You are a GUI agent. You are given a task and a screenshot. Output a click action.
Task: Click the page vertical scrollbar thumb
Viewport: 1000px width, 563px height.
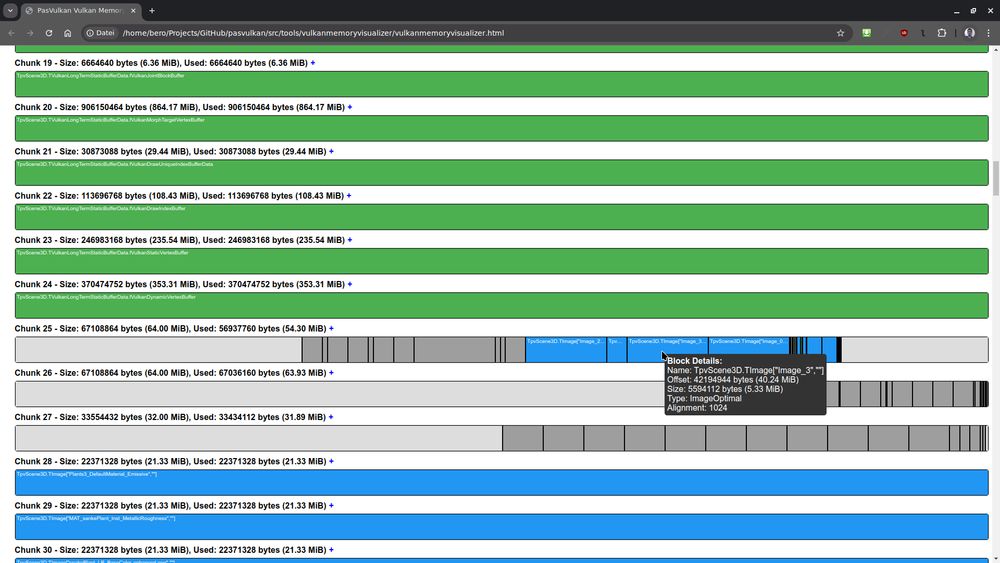[x=995, y=179]
